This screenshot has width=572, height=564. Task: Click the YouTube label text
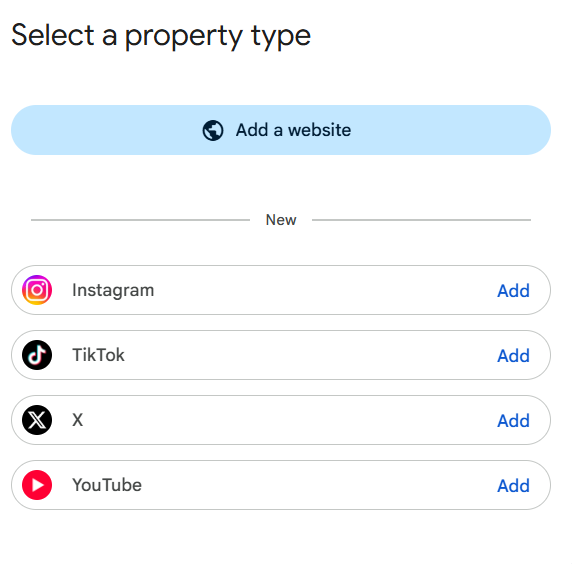click(107, 485)
